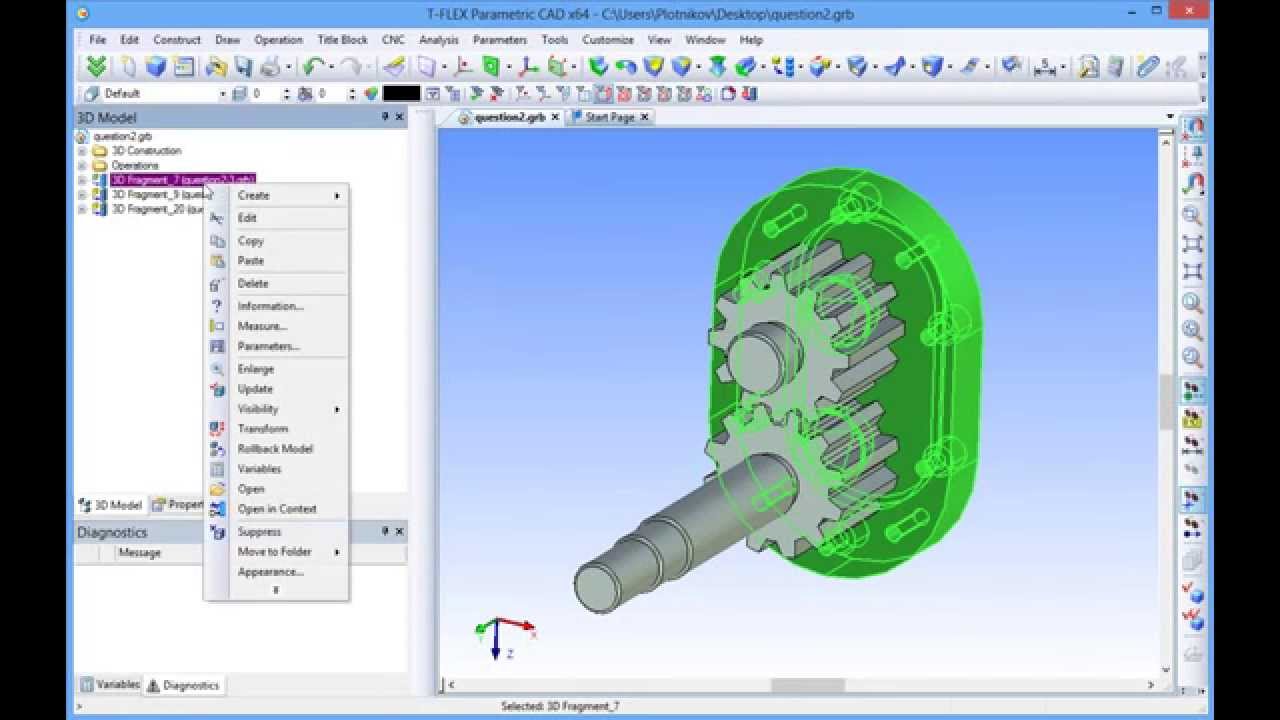This screenshot has height=720, width=1280.
Task: Expand the Operations folder
Action: tap(82, 166)
